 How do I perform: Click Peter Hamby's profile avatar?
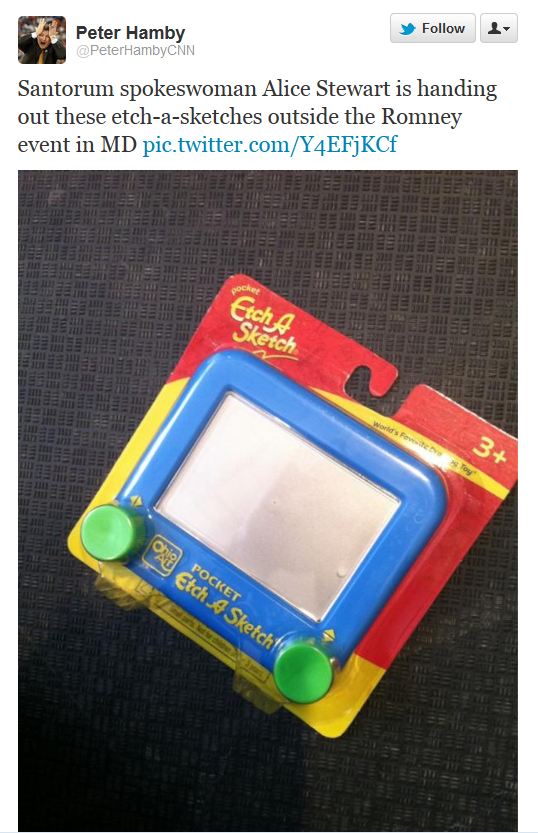click(x=42, y=40)
